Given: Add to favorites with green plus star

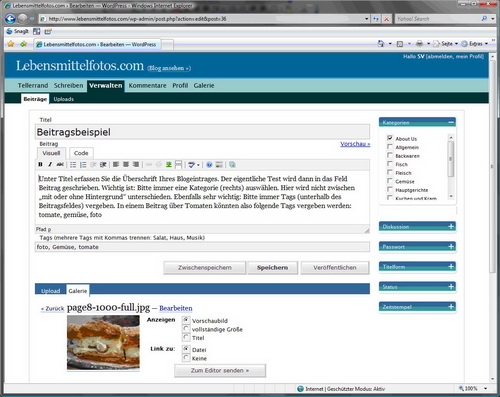Looking at the screenshot, I should [x=23, y=44].
